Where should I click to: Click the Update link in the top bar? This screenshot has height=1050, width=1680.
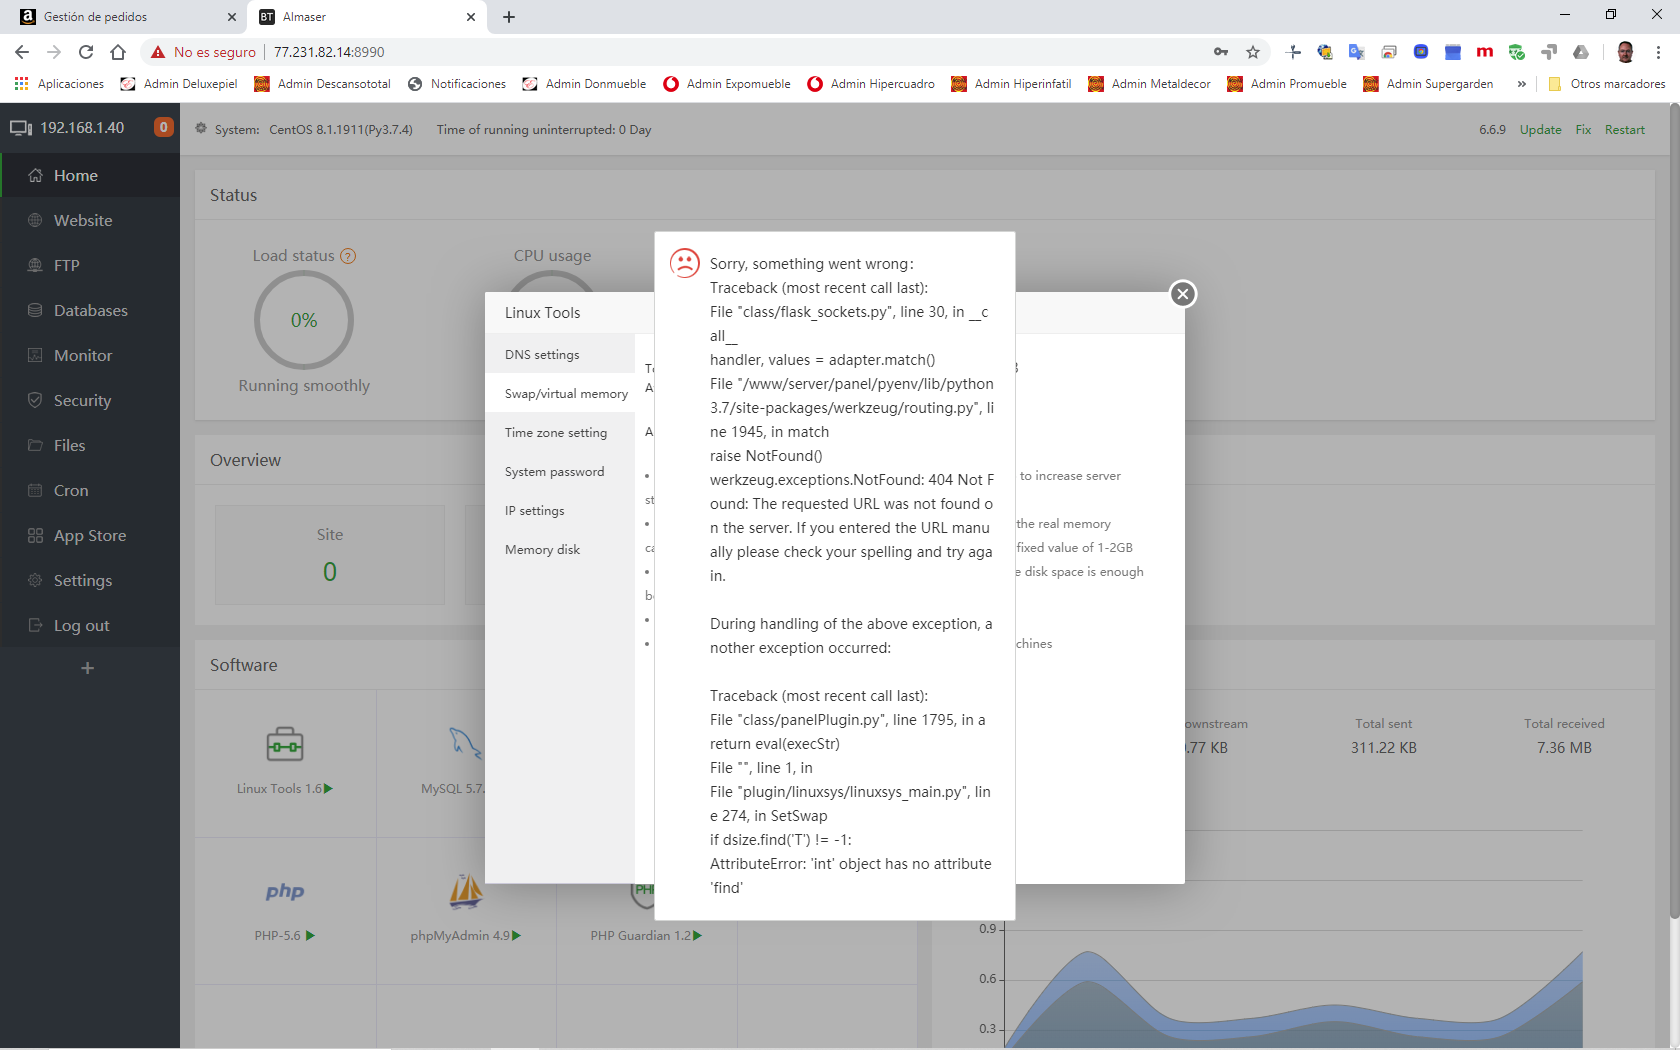point(1540,130)
